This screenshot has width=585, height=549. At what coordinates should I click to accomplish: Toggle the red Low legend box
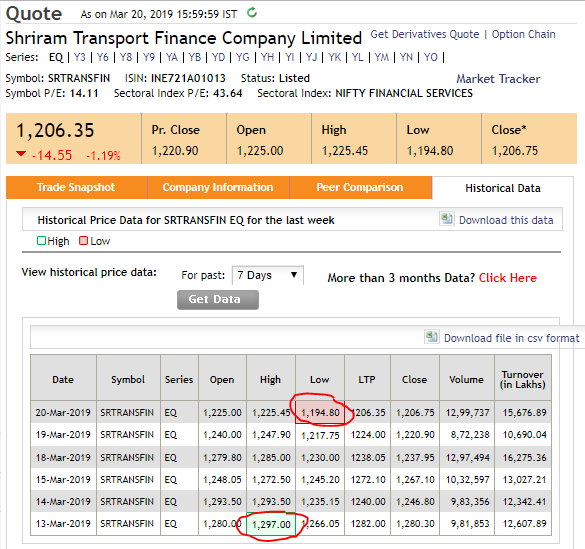pos(83,241)
